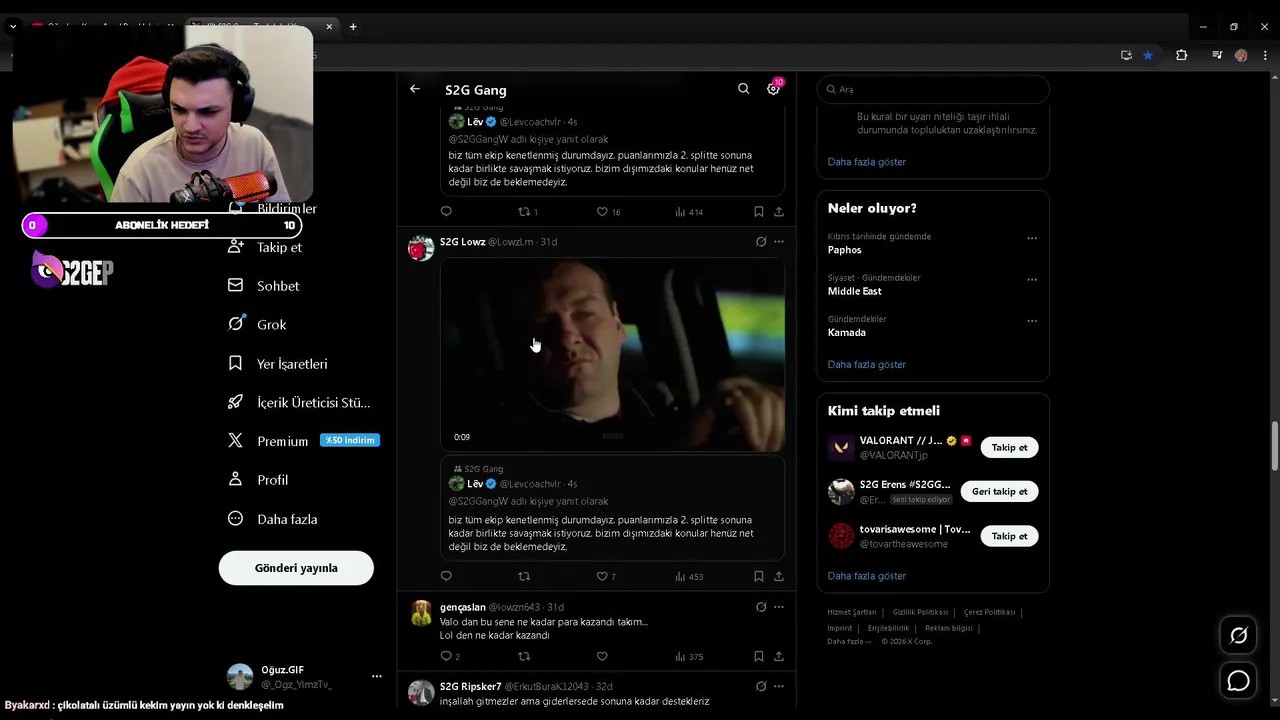Go back with the S2G Gang back arrow
This screenshot has width=1280, height=720.
(415, 89)
